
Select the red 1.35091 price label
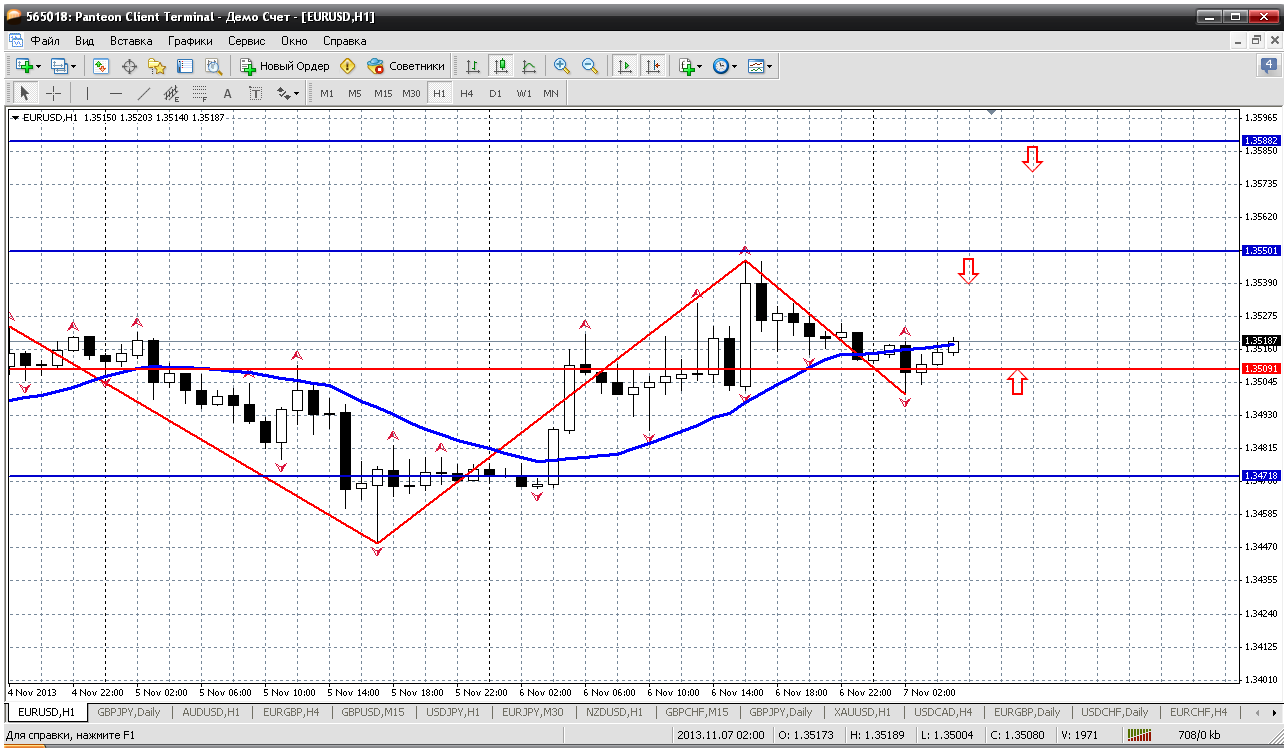(x=1261, y=368)
